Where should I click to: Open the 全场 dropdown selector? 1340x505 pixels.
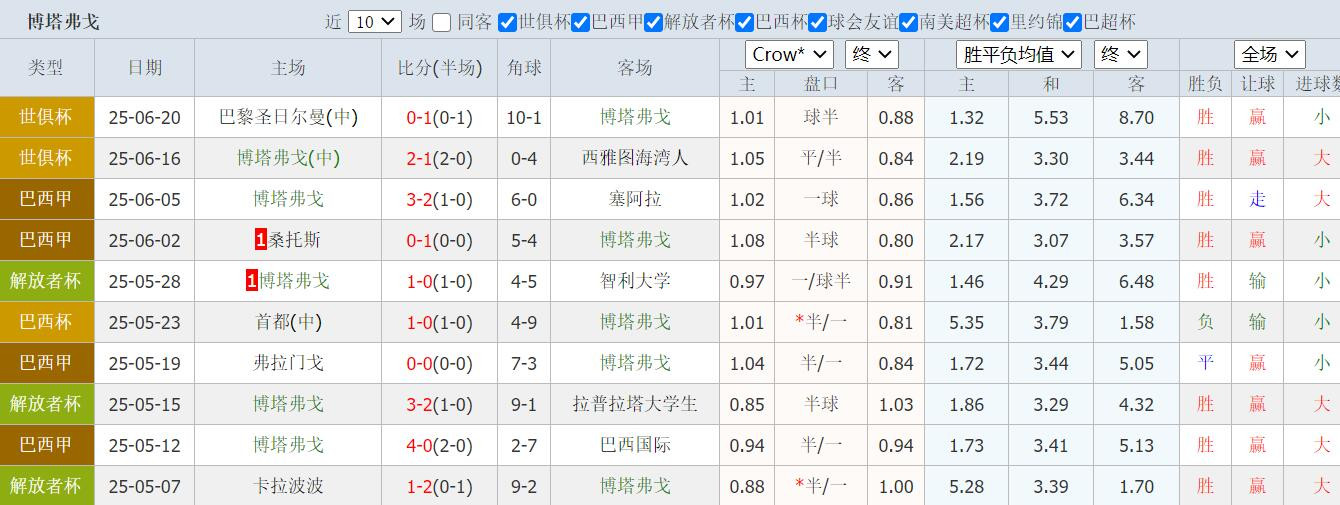pyautogui.click(x=1269, y=54)
